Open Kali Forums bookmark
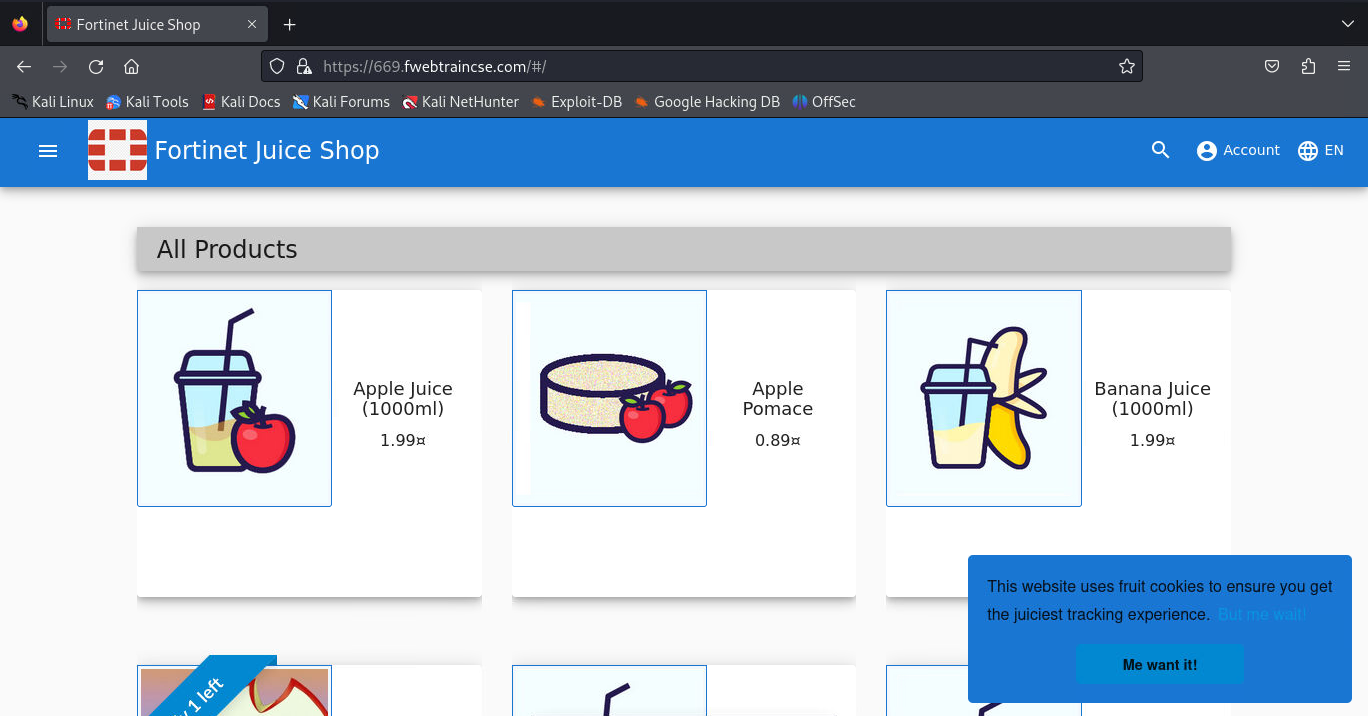The height and width of the screenshot is (716, 1368). point(341,102)
